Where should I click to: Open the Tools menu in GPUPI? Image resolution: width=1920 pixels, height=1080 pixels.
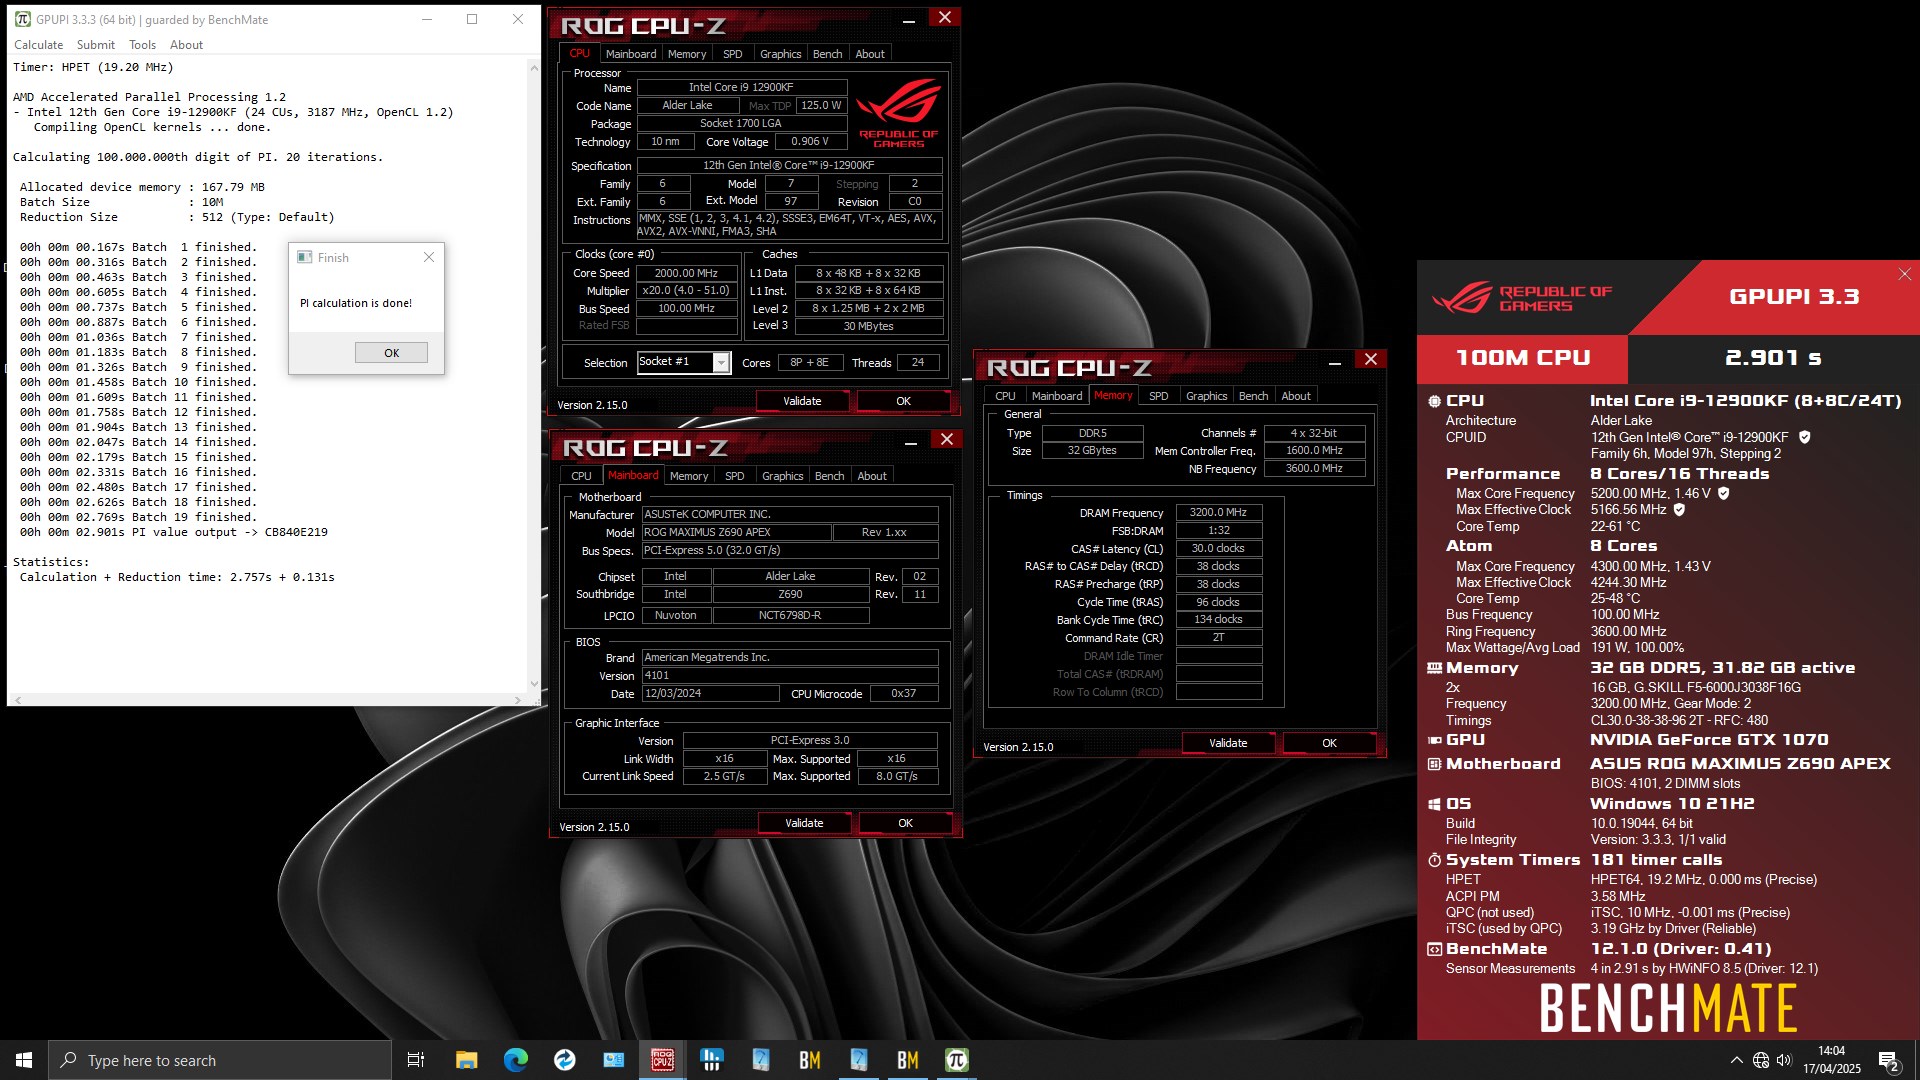(x=143, y=45)
